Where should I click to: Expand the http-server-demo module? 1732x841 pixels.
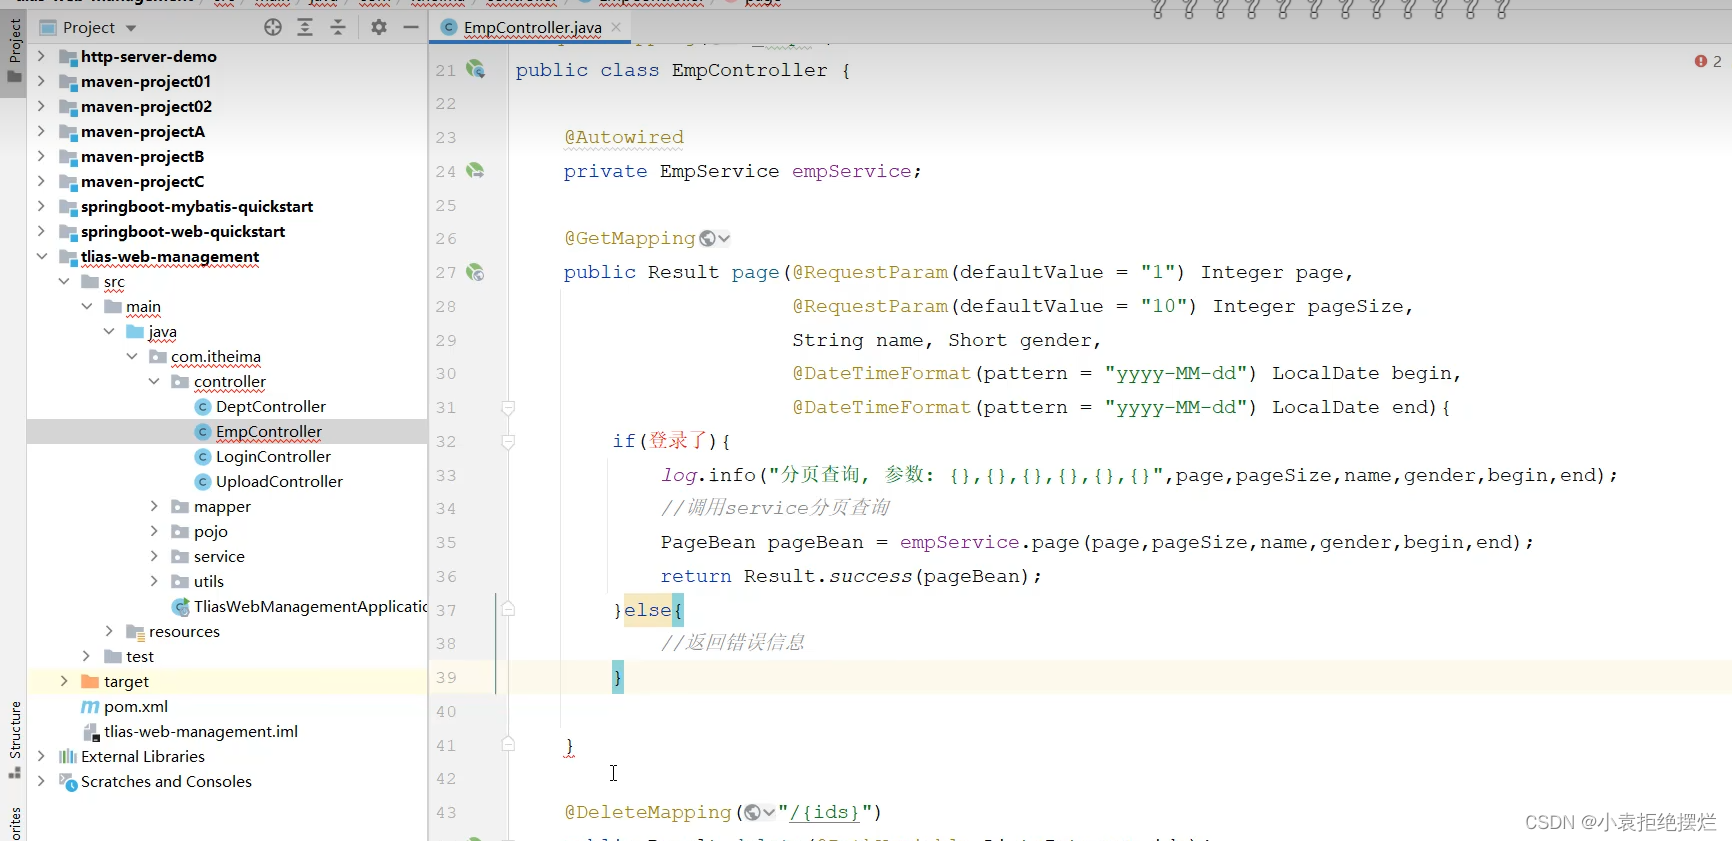[x=41, y=56]
